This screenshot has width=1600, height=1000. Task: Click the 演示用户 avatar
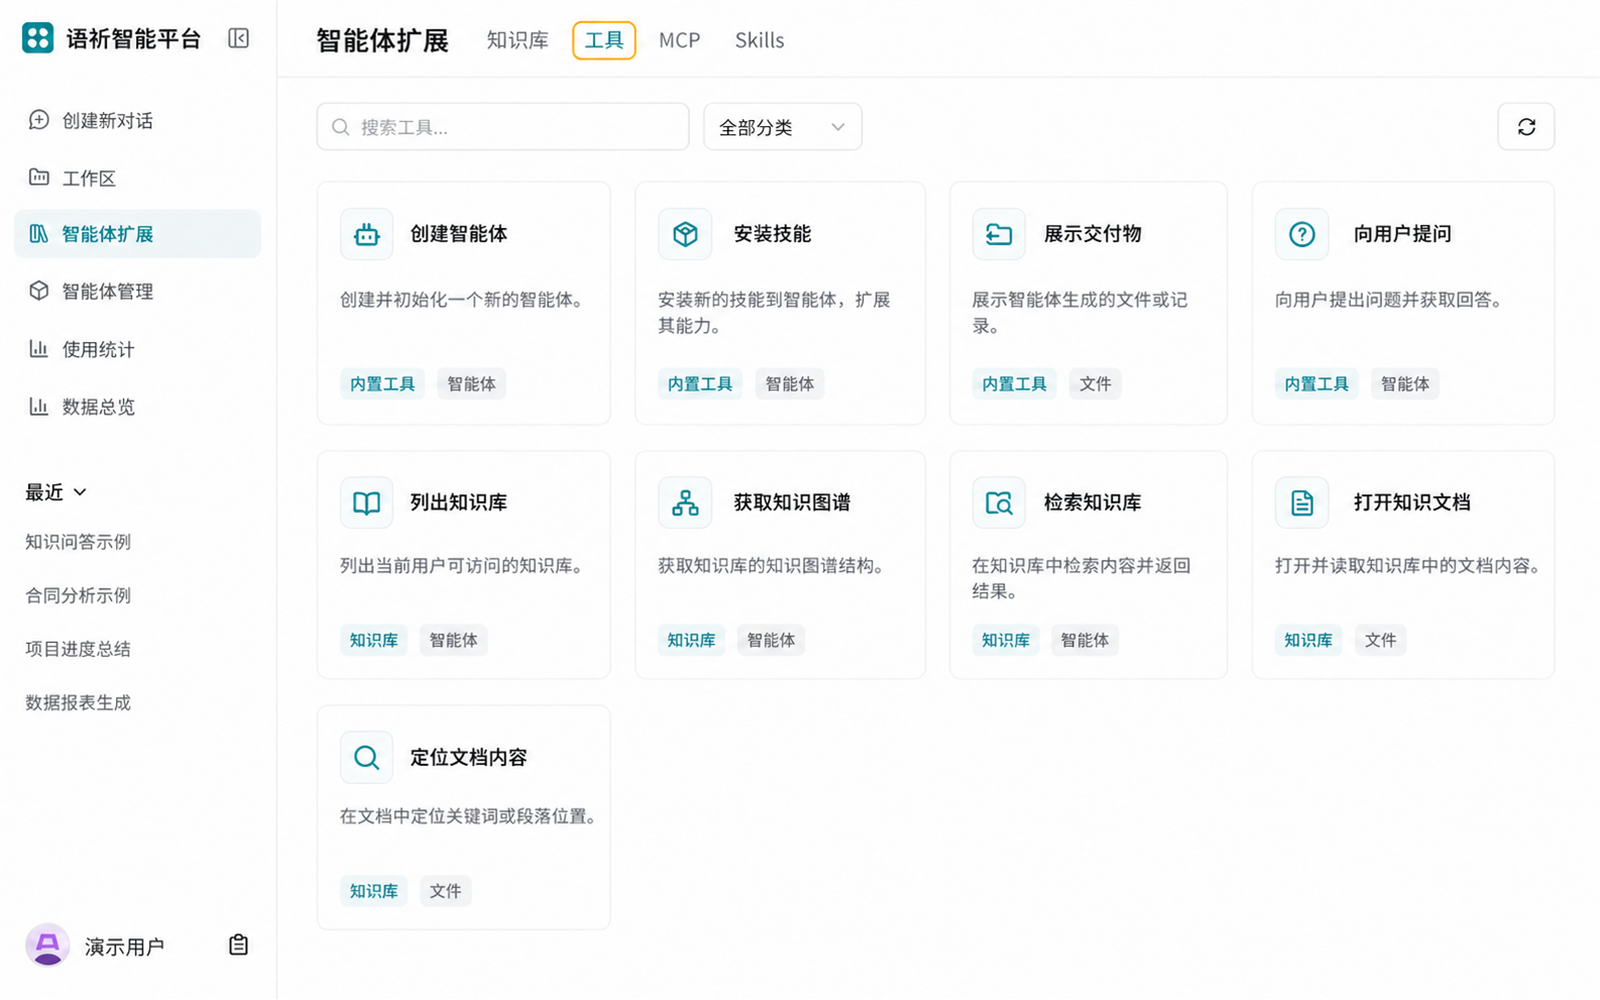coord(47,945)
